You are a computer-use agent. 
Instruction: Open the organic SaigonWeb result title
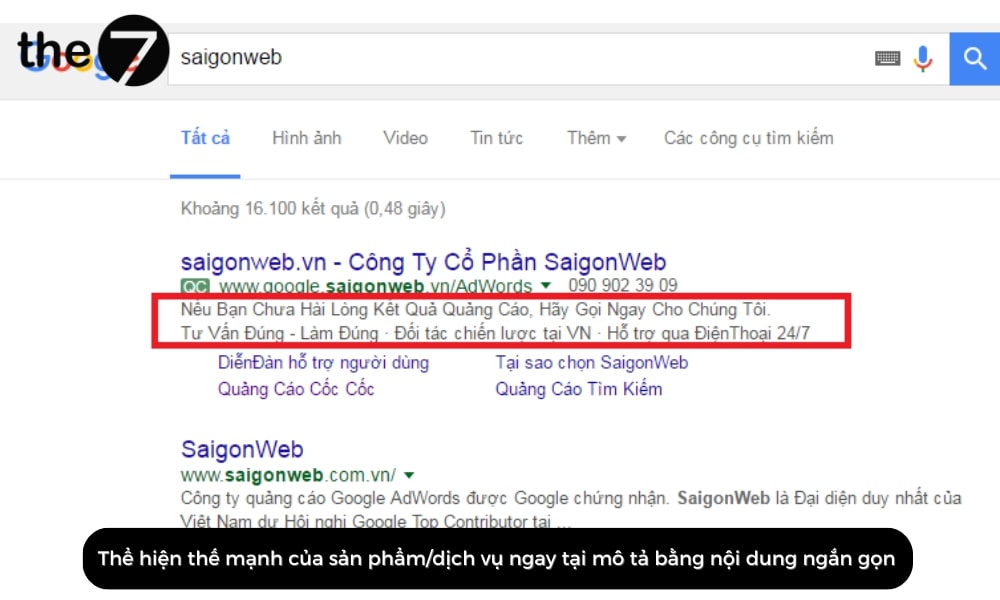pos(242,449)
